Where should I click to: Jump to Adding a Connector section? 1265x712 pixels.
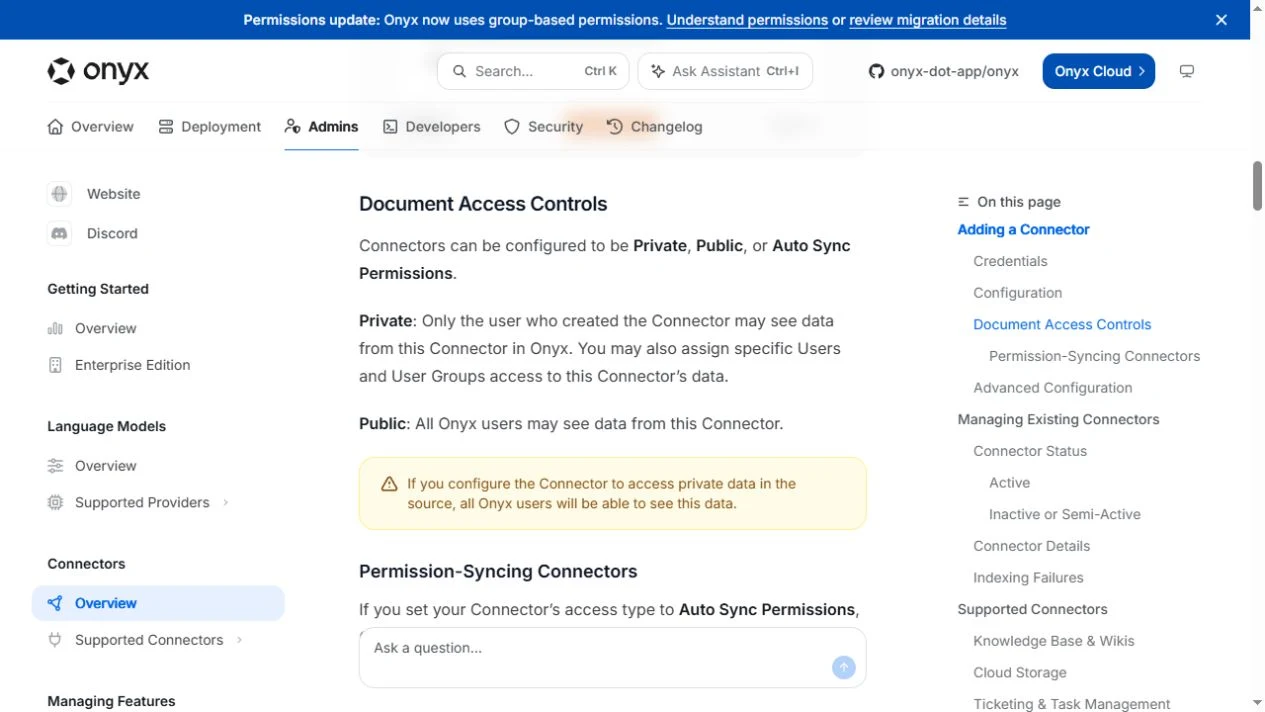coord(1023,229)
